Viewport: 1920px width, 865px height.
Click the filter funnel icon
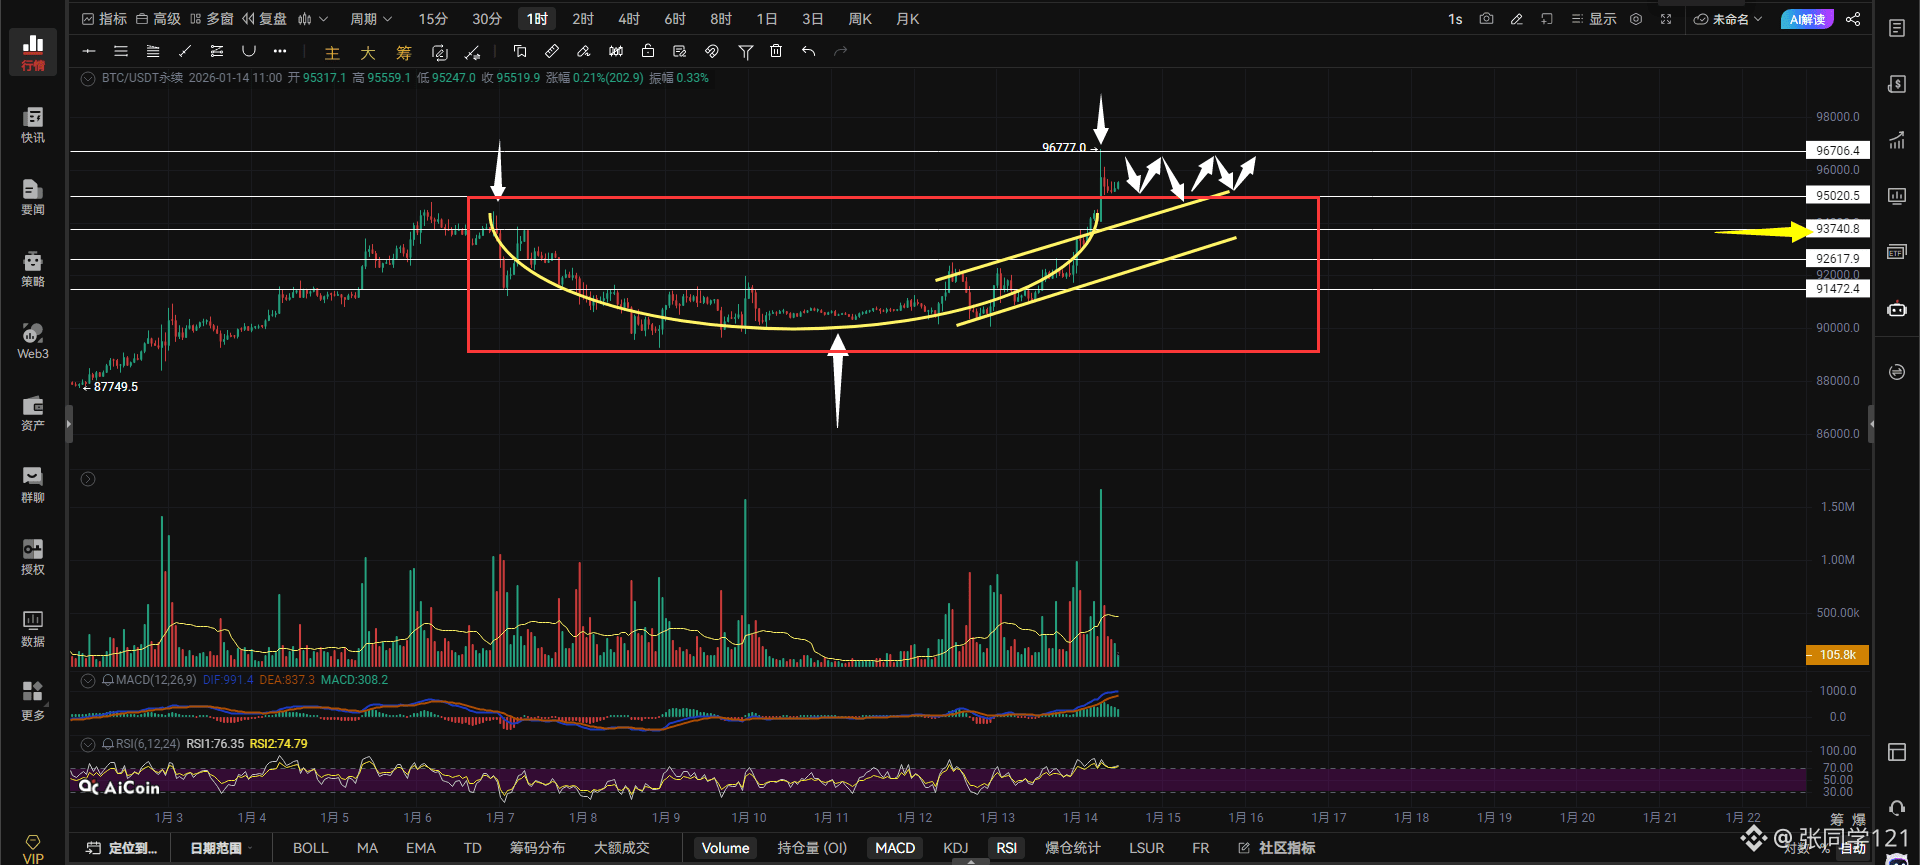pyautogui.click(x=745, y=51)
